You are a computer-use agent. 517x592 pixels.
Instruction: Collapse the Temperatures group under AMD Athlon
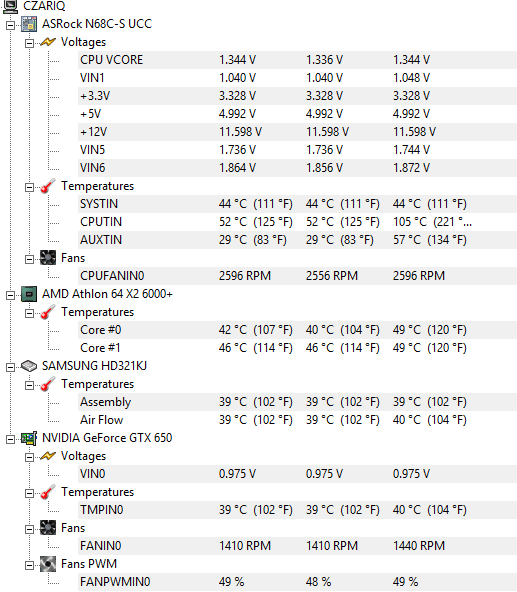pyautogui.click(x=29, y=313)
